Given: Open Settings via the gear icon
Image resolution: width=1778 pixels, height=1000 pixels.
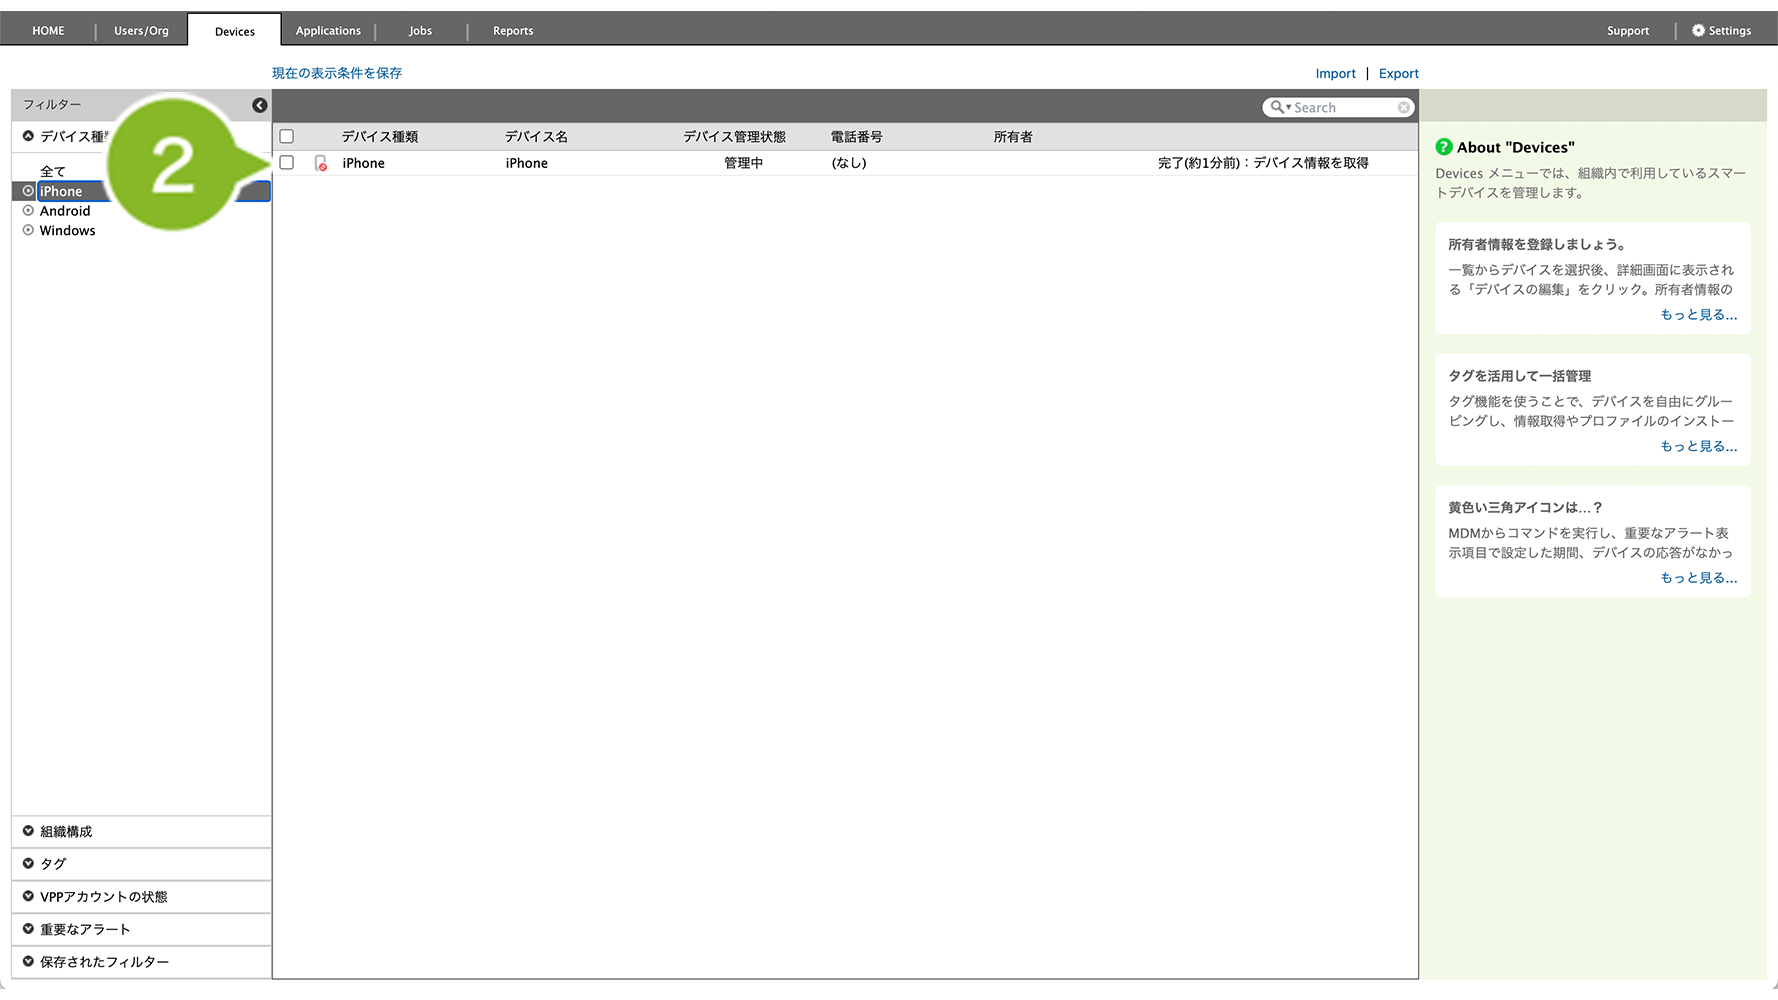Looking at the screenshot, I should [1698, 31].
